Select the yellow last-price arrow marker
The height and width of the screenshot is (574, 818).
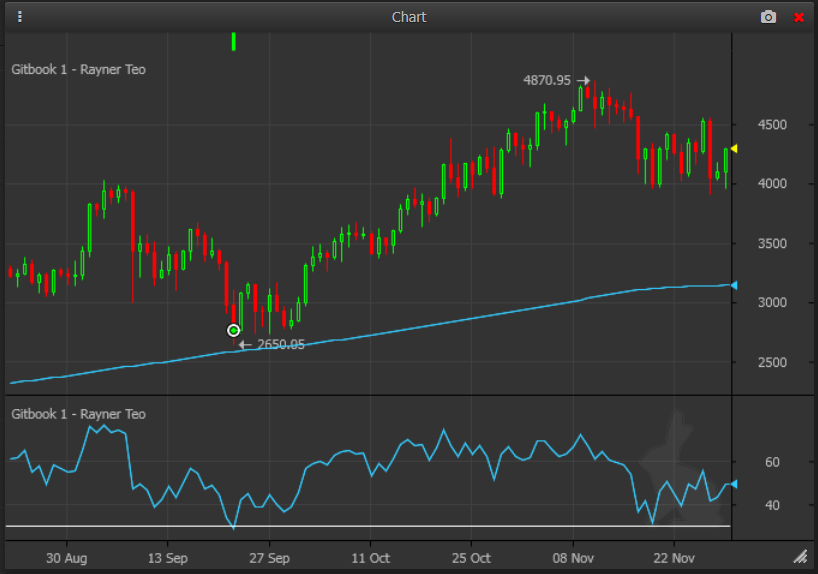click(733, 149)
